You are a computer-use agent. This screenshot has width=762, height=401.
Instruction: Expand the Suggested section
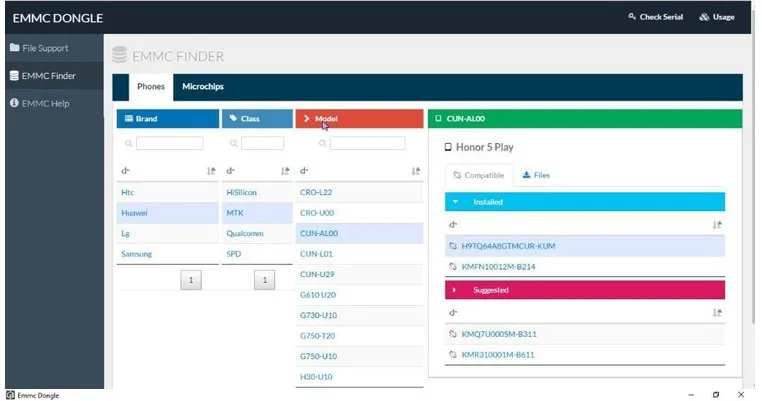pyautogui.click(x=585, y=290)
